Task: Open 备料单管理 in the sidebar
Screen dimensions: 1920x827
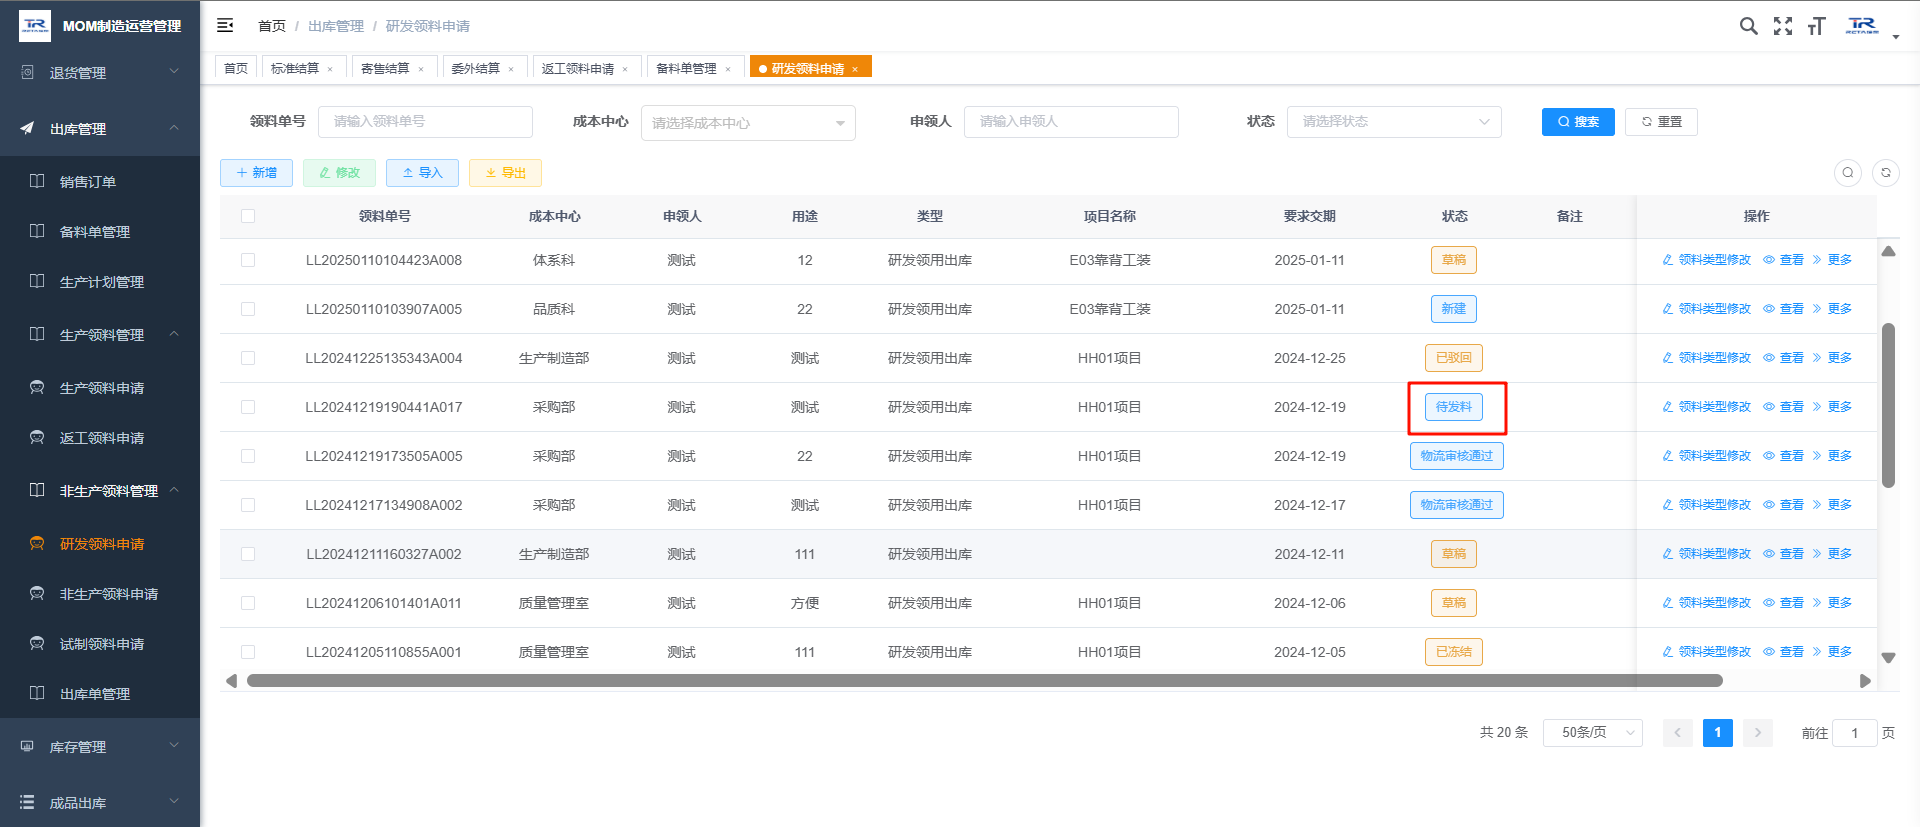Action: [95, 232]
